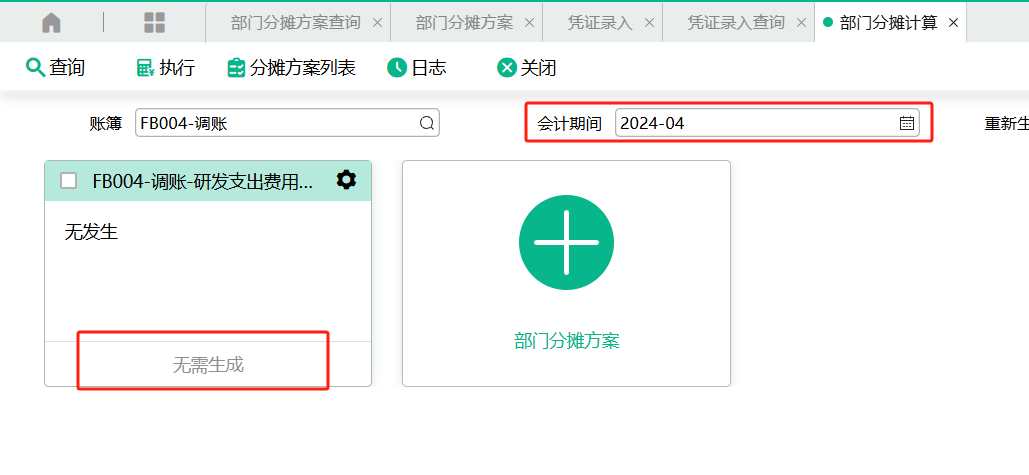Screen dimensions: 1029x475
Task: Switch to 凭证录入查询 tab
Action: [736, 23]
